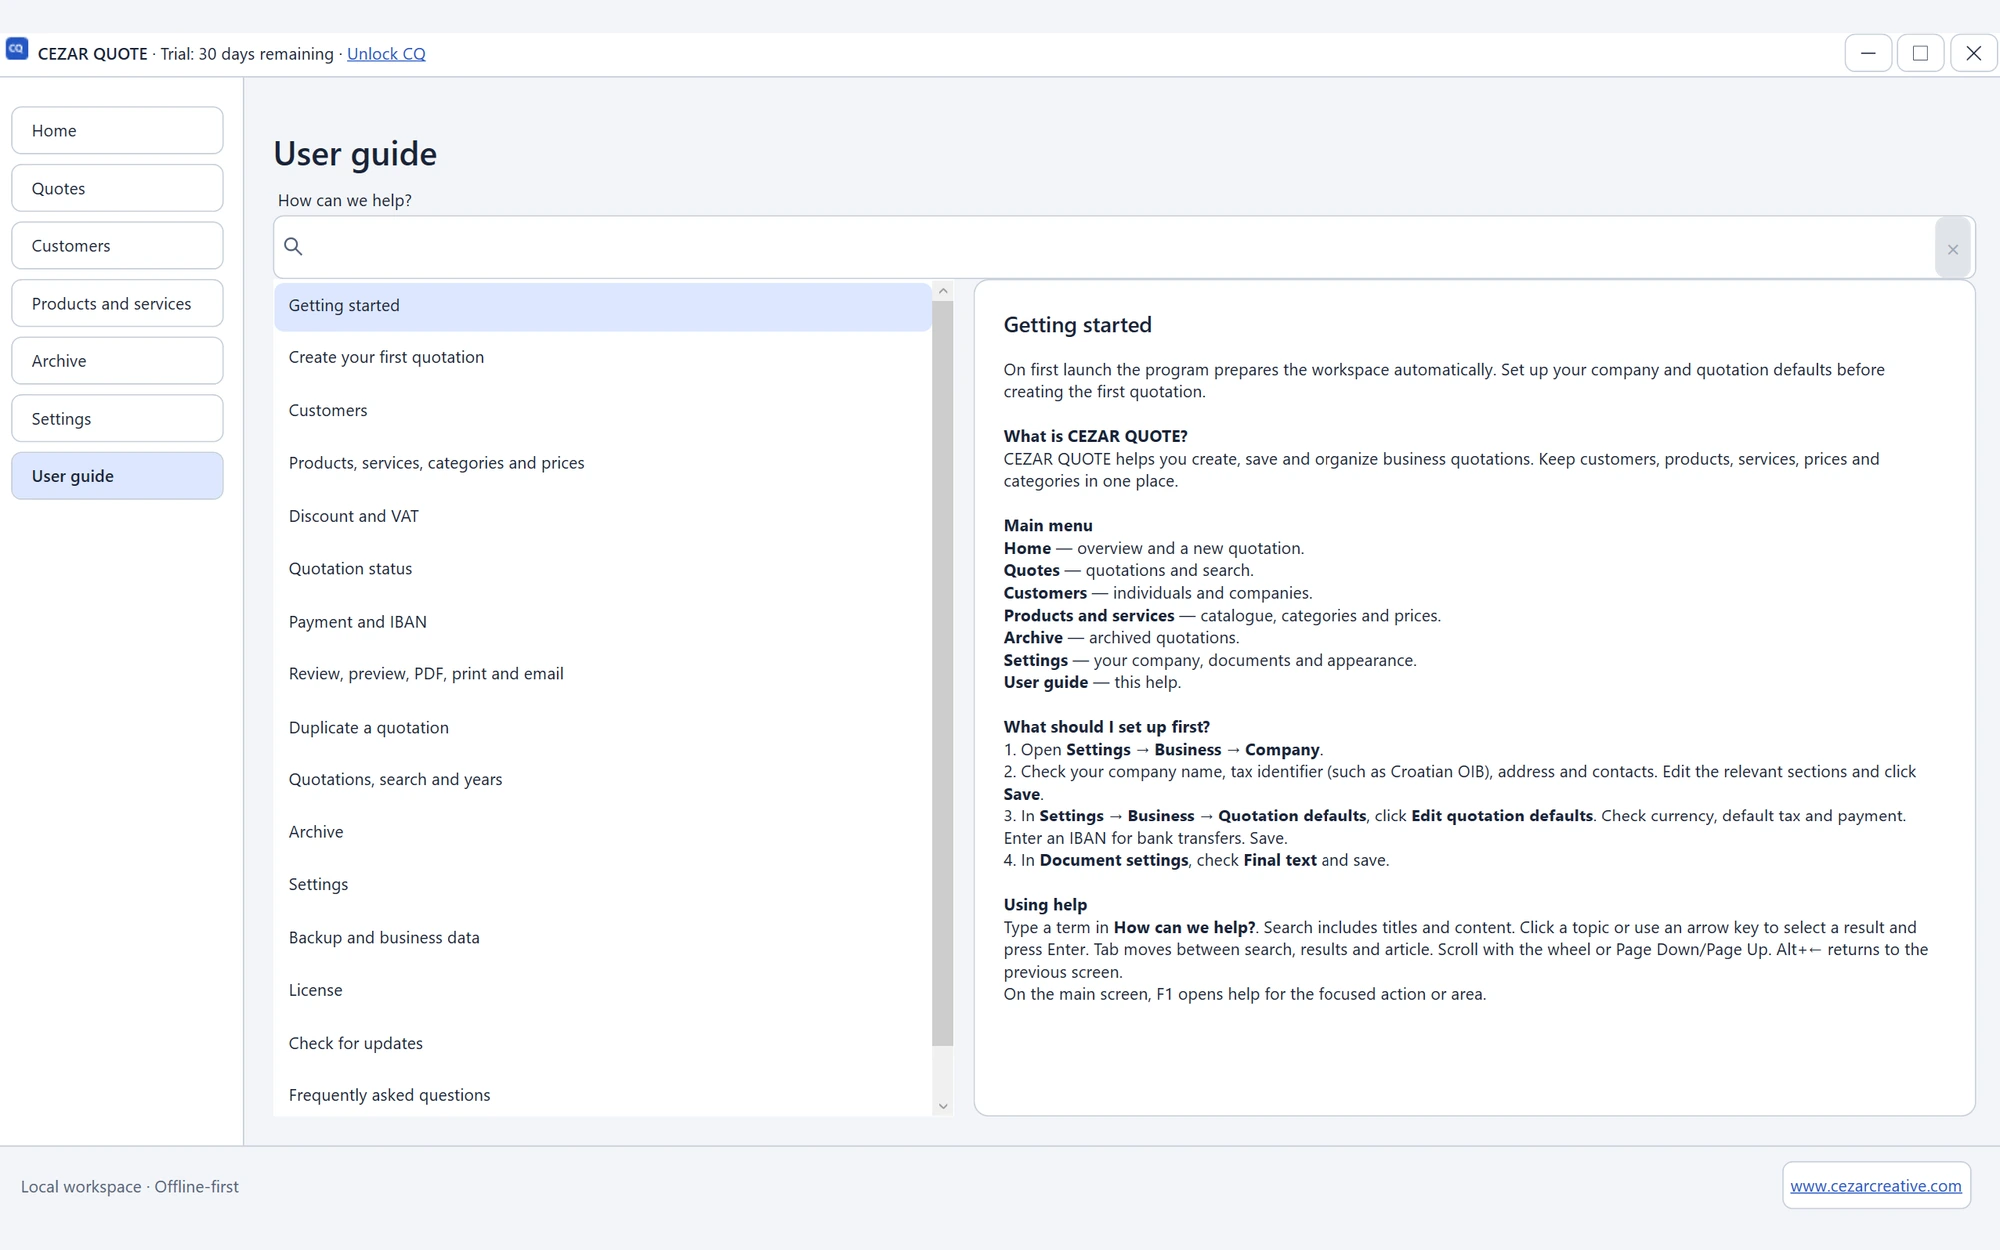Image resolution: width=2000 pixels, height=1250 pixels.
Task: Click the 'What is CEZAR QUOTE?' heading
Action: click(x=1095, y=436)
